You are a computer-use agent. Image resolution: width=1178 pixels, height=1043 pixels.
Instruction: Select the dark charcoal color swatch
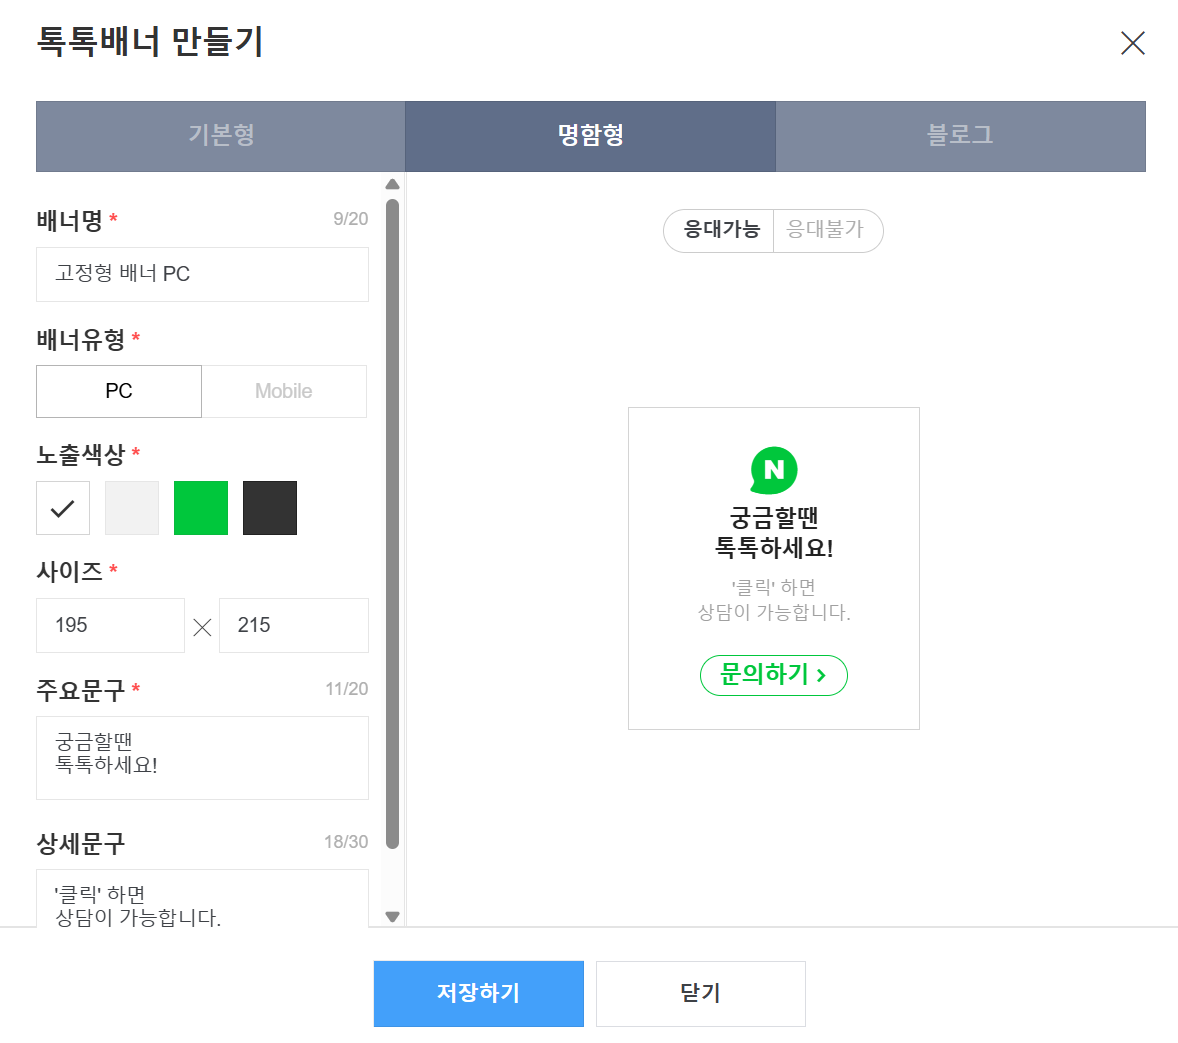[270, 508]
